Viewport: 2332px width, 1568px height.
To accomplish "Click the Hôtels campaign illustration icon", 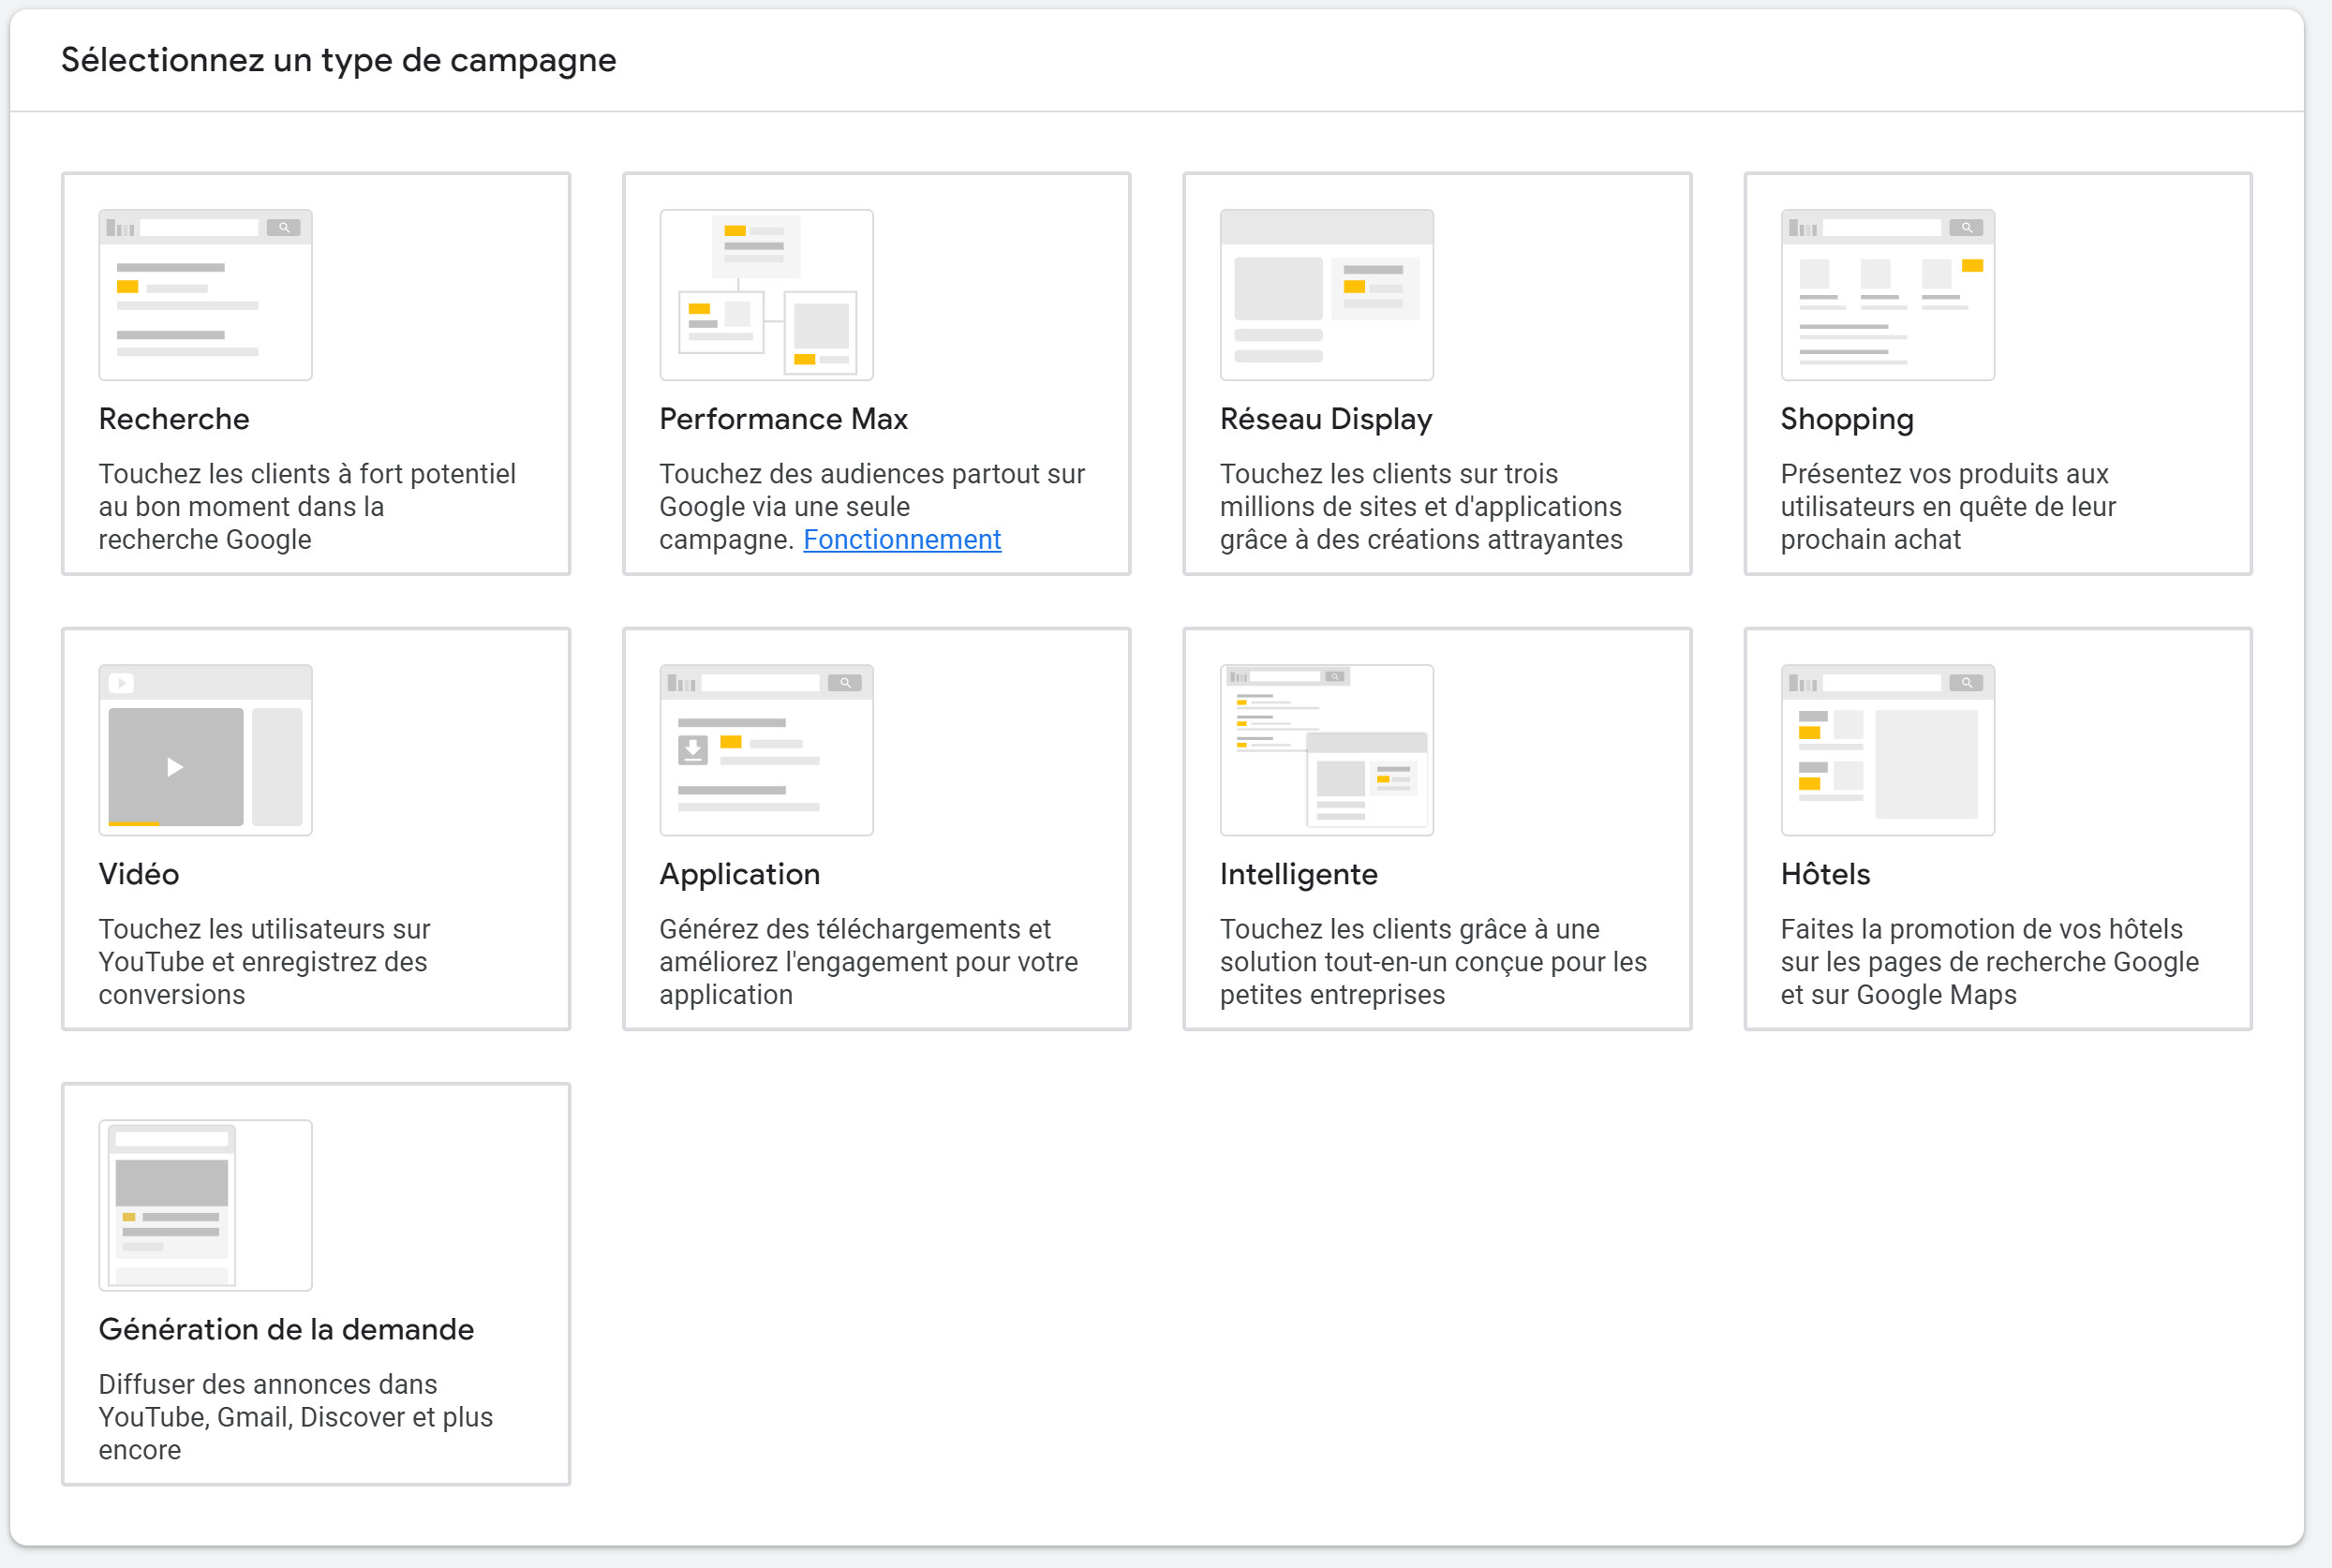I will pyautogui.click(x=1887, y=749).
